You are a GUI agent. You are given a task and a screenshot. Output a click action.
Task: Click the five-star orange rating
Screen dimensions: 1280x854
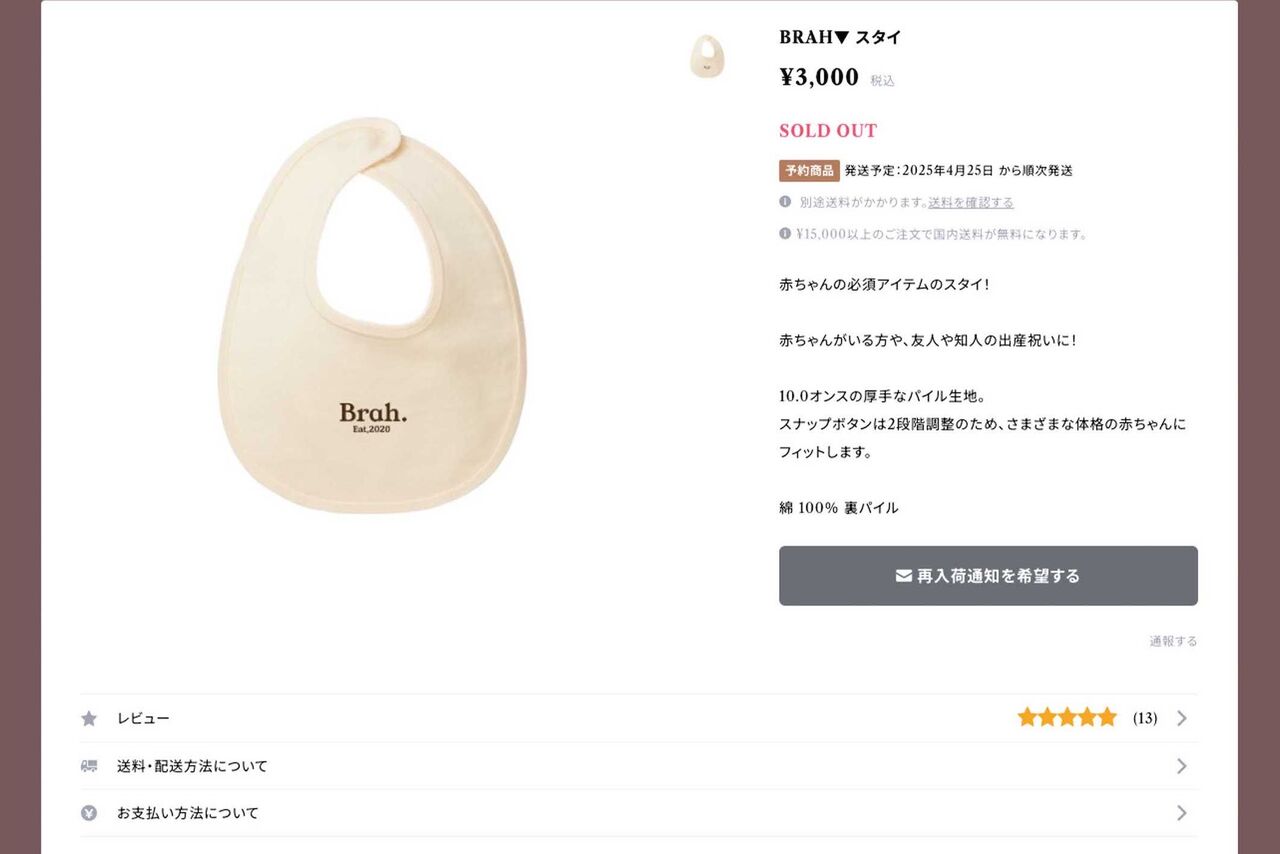1067,717
